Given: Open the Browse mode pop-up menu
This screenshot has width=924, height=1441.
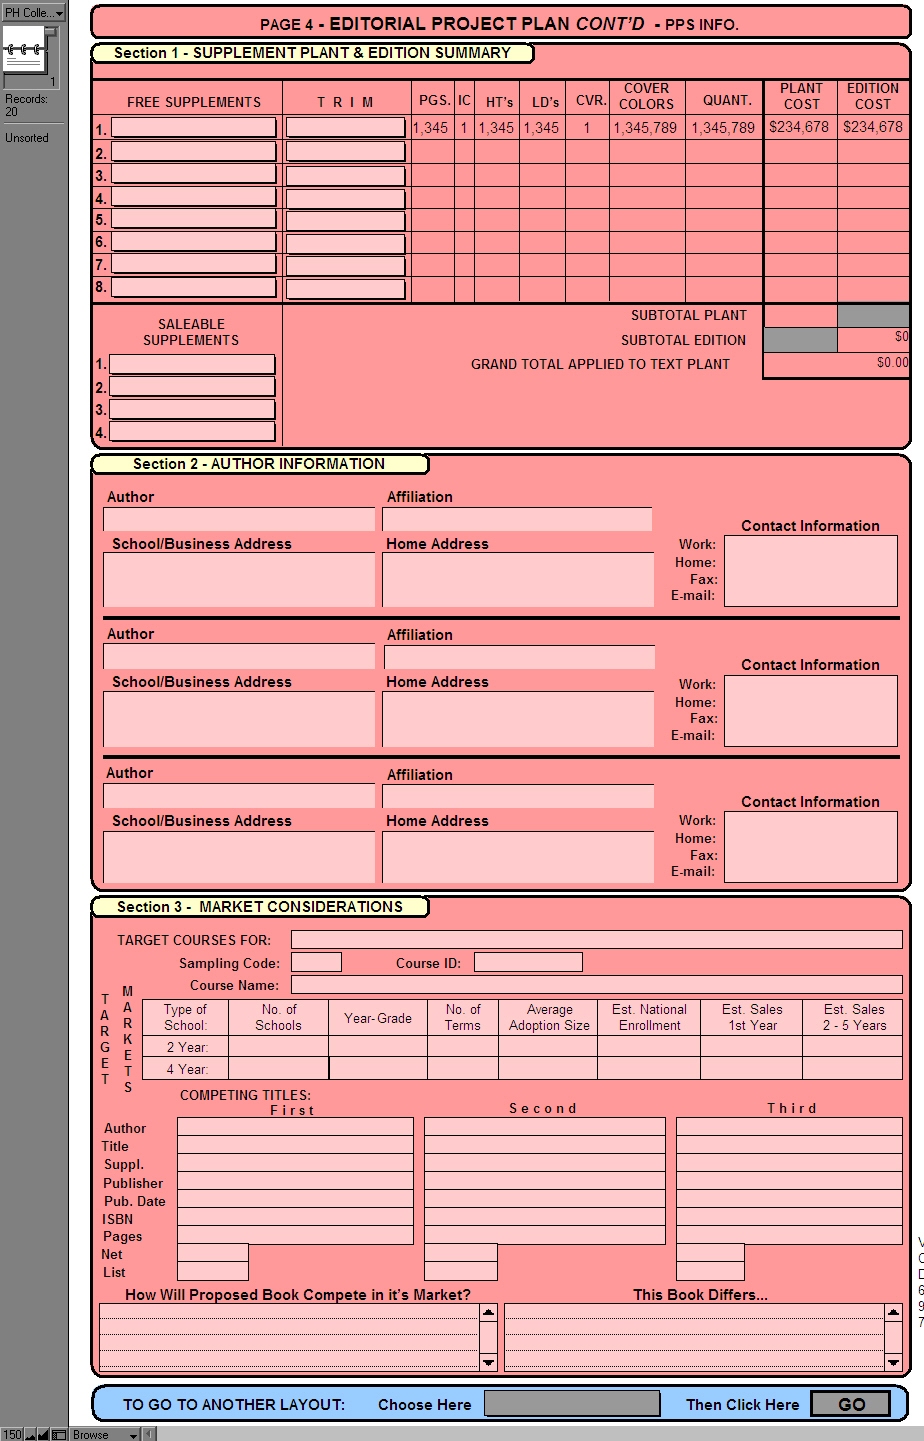Looking at the screenshot, I should click(104, 1434).
